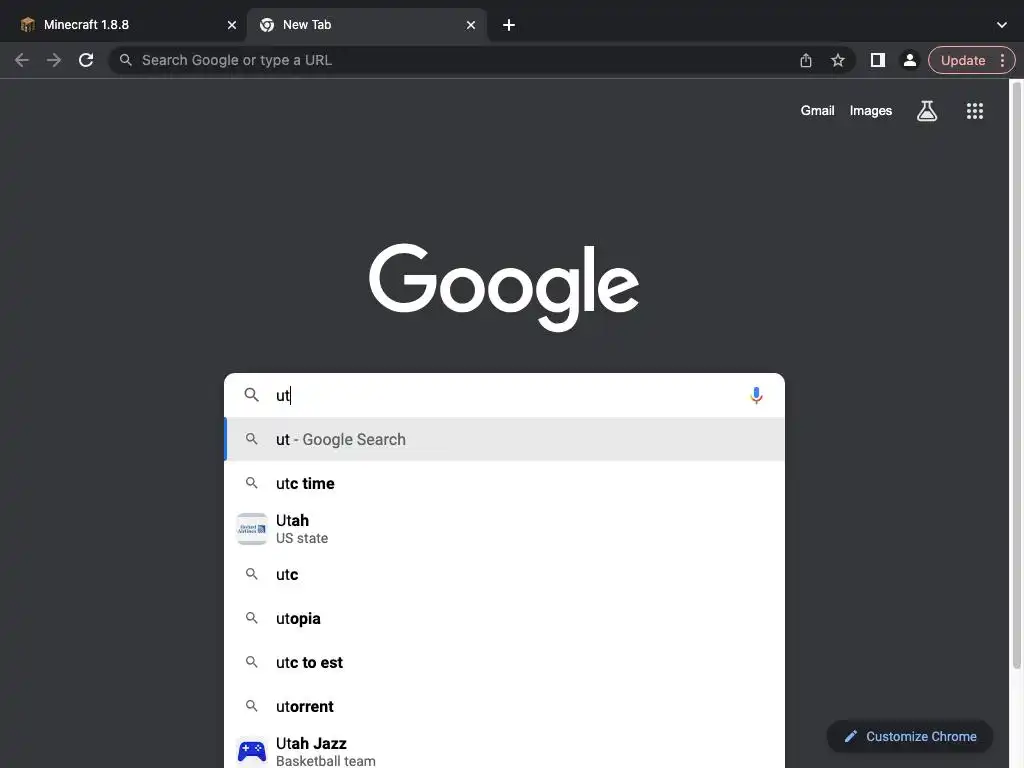Click the magnifier icon in the address bar

coord(125,60)
